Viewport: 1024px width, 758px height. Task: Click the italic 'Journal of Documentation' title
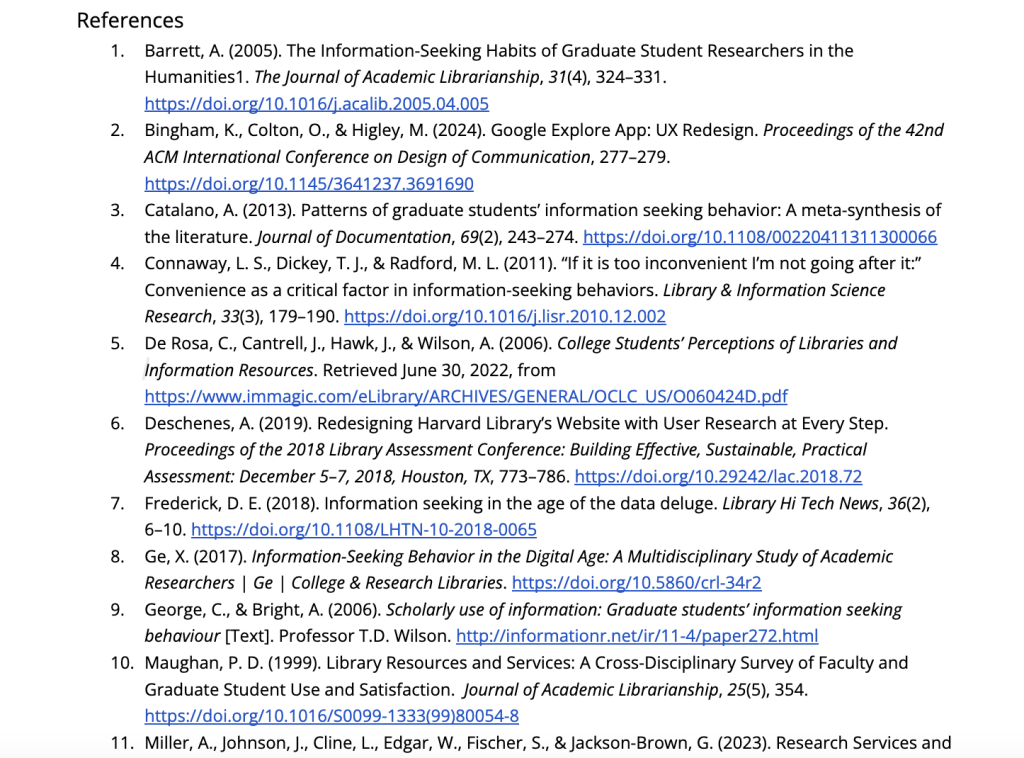353,237
